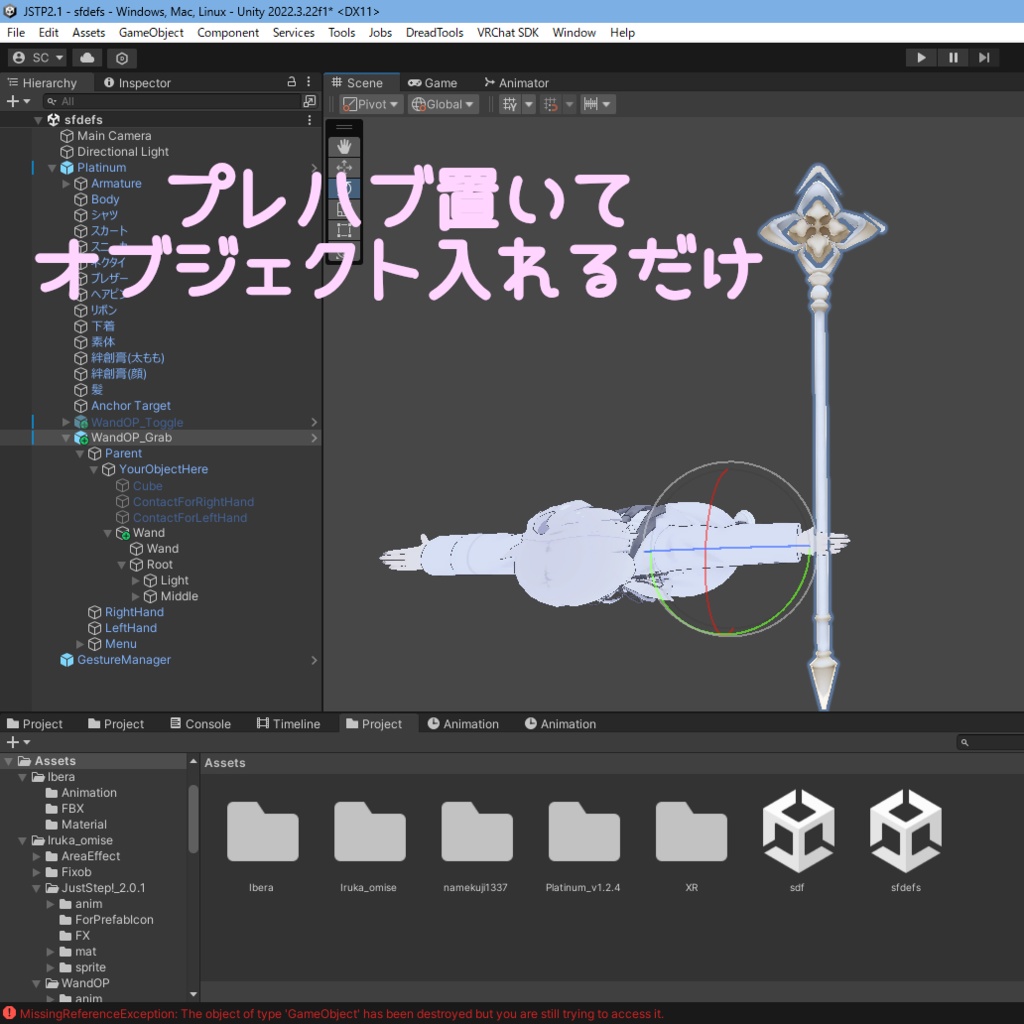Open the GestureManager prefab arrow
Viewport: 1024px width, 1024px height.
coord(314,660)
